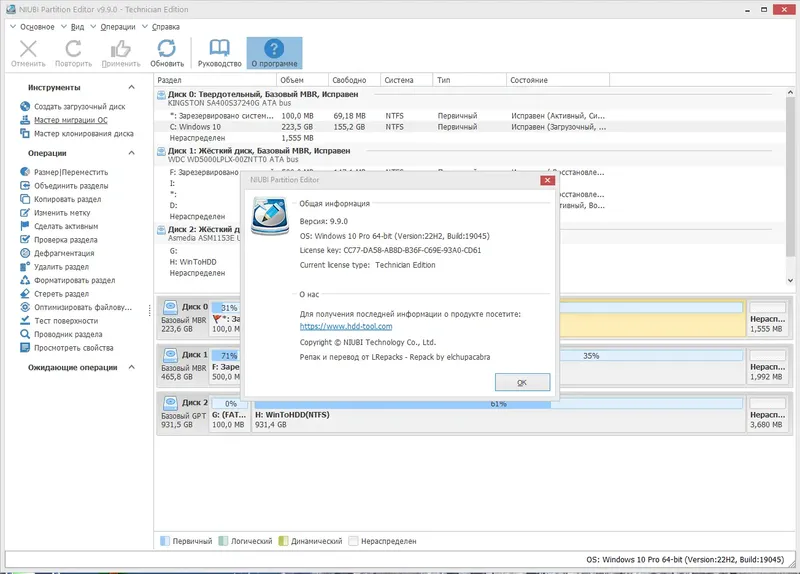Click the Логический legend color swatch
Screen dimensions: 800x574
[223, 541]
